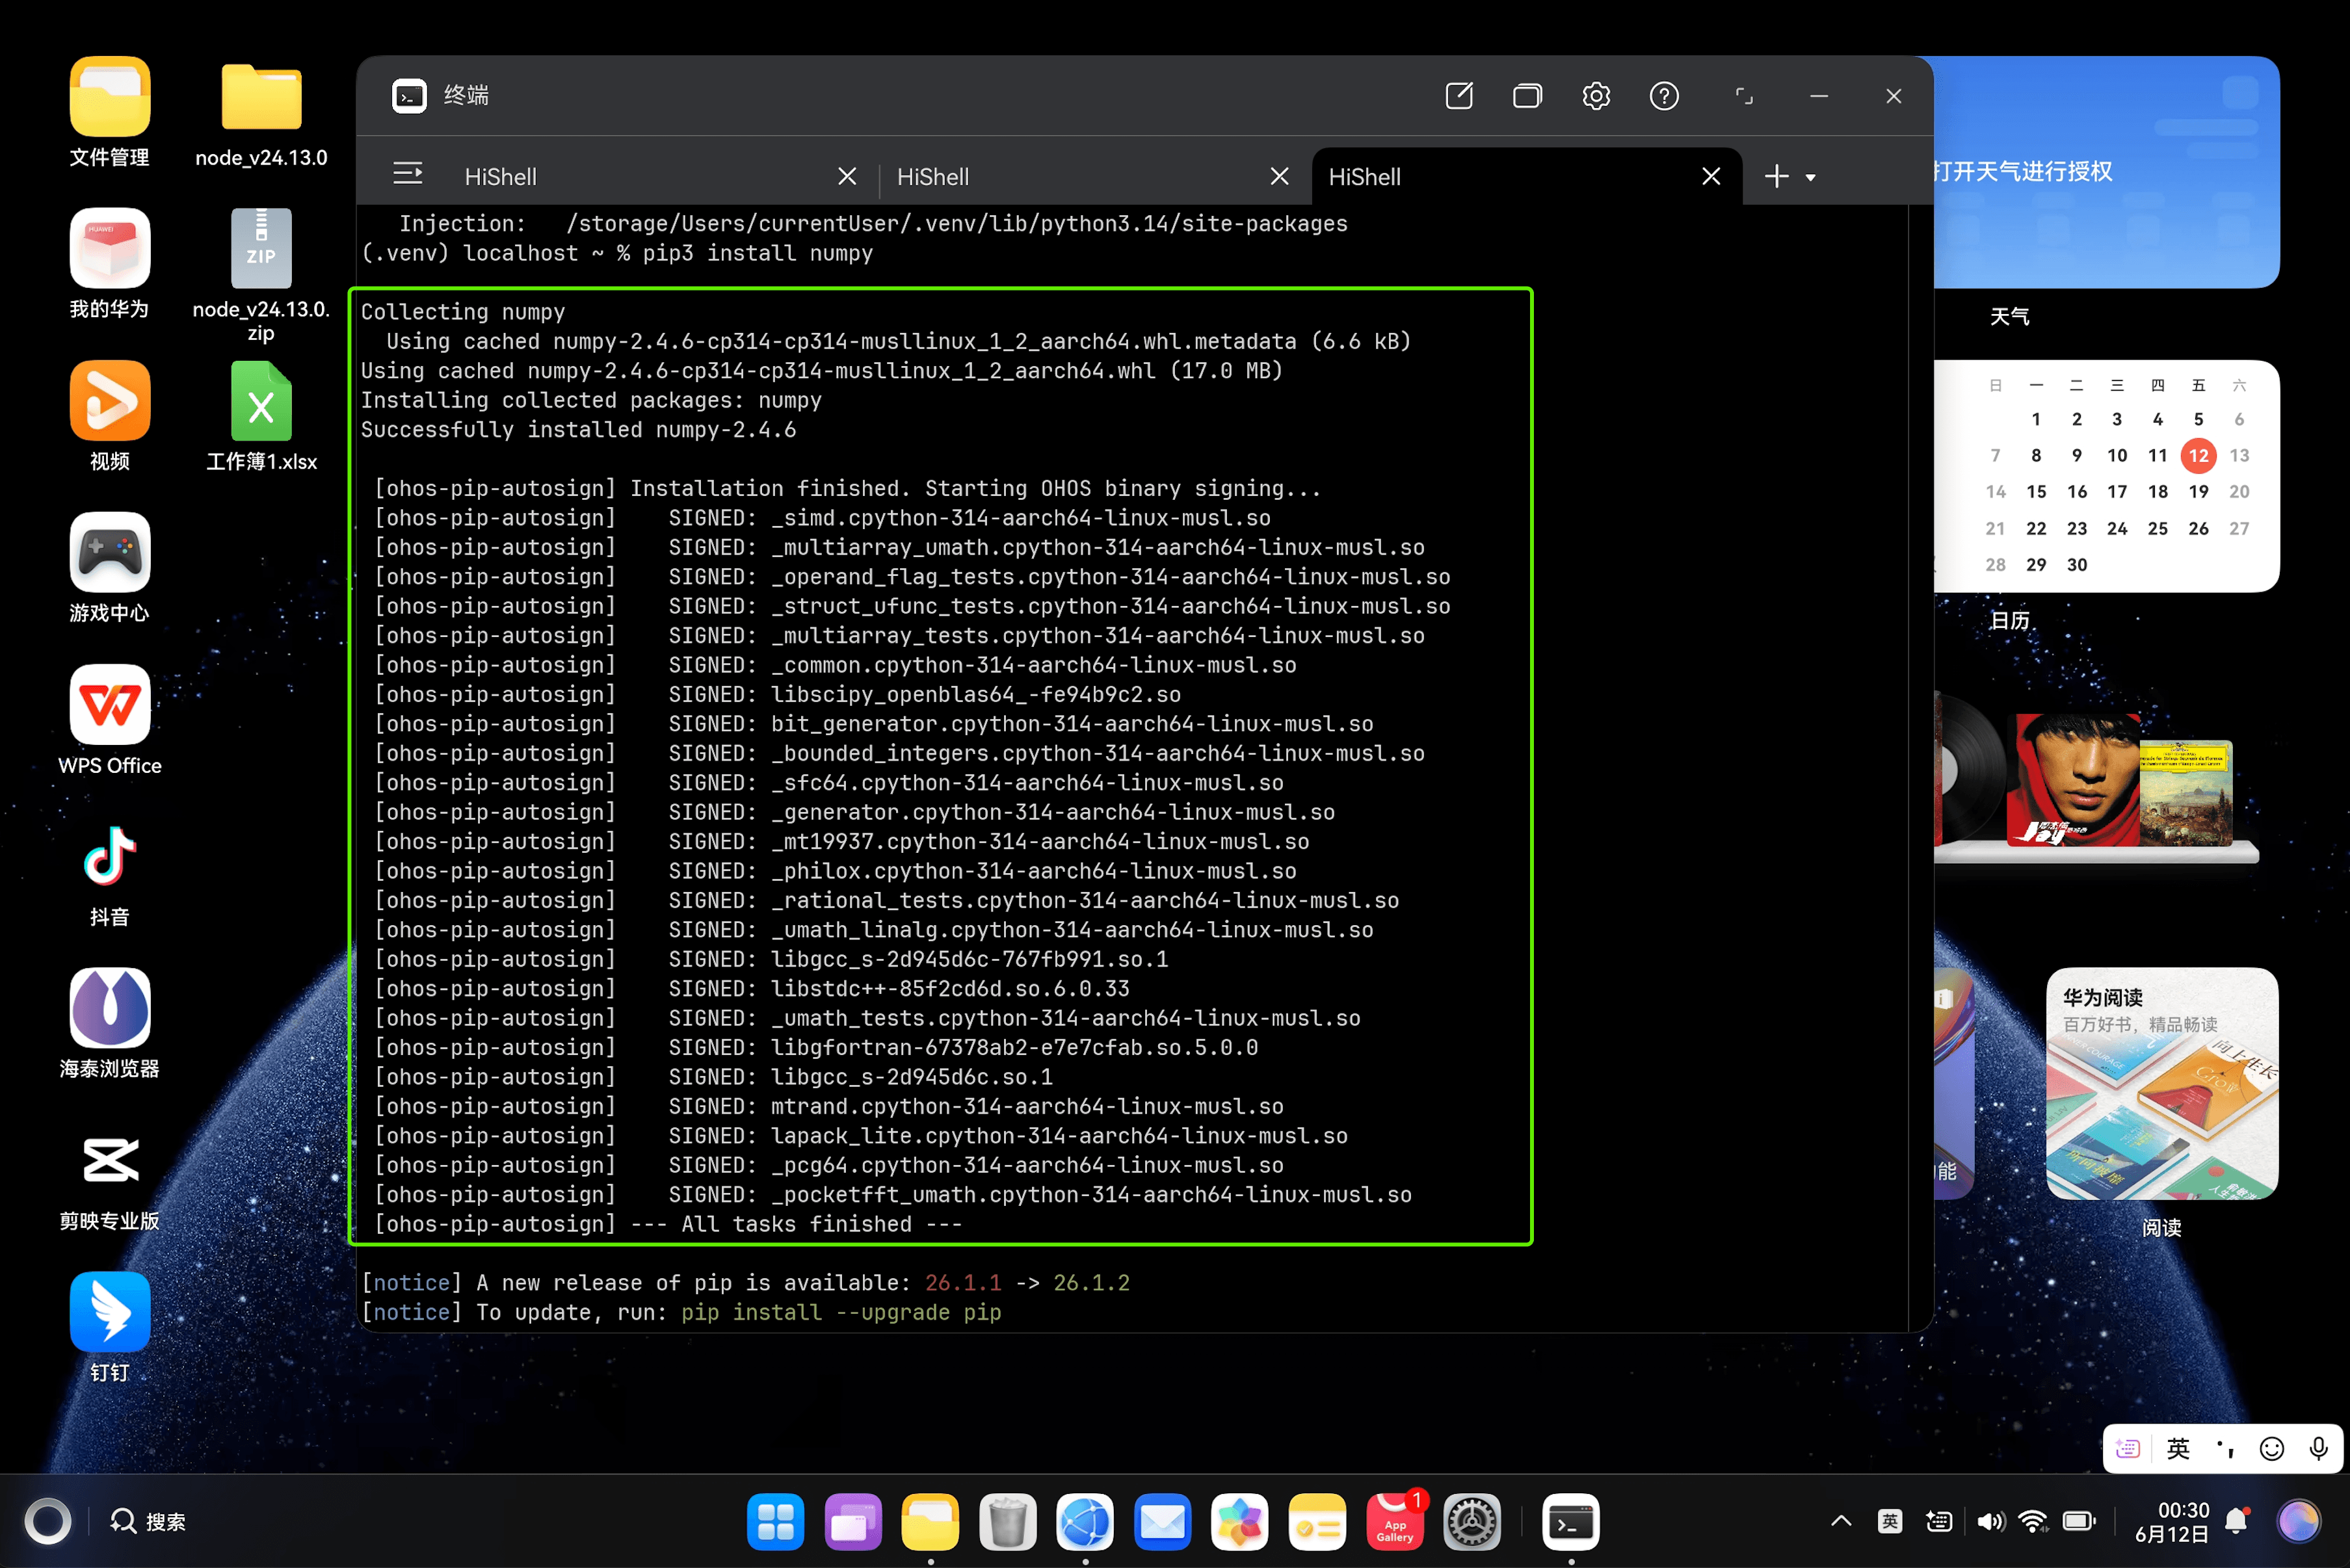This screenshot has width=2350, height=1568.
Task: Select the node_v24.13.0.zip archive file
Action: [x=261, y=248]
